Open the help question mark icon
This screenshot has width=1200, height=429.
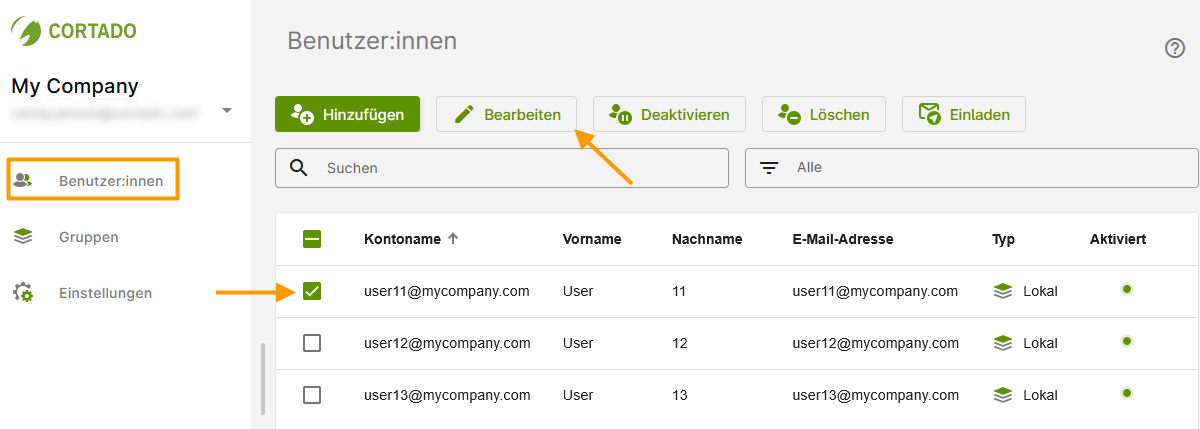click(x=1175, y=48)
